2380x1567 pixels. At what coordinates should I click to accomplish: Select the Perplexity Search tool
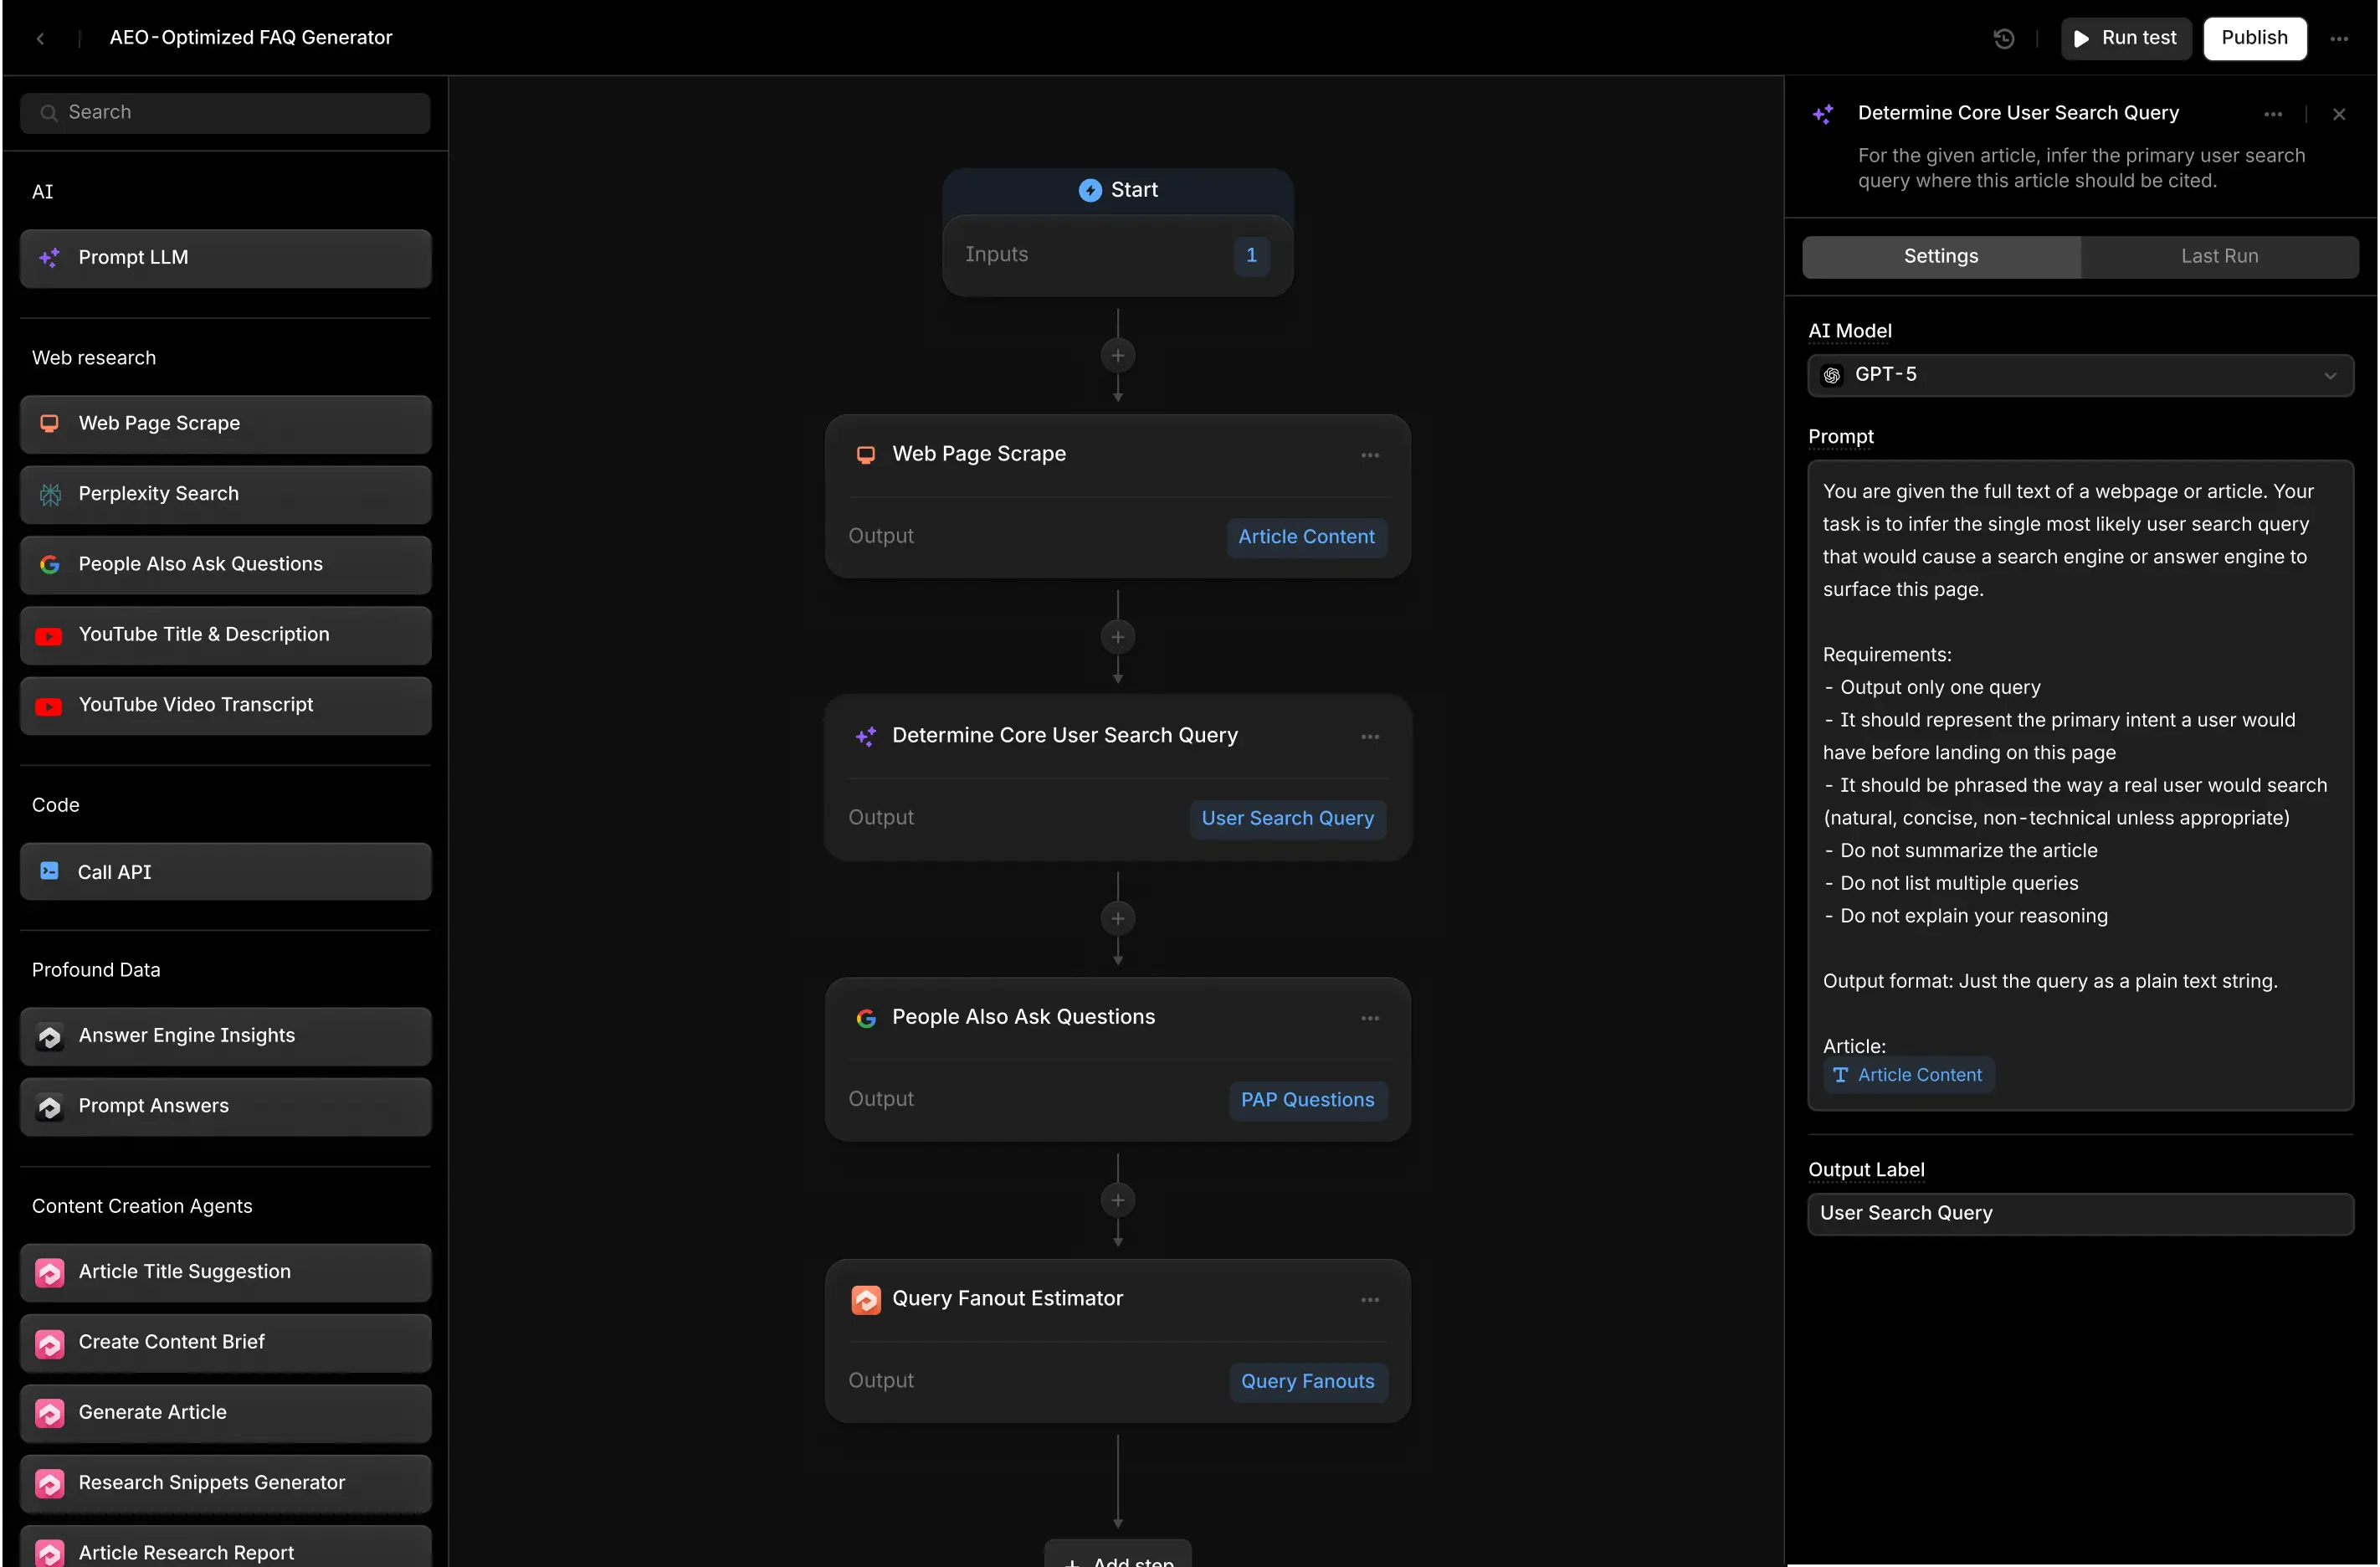(x=225, y=493)
